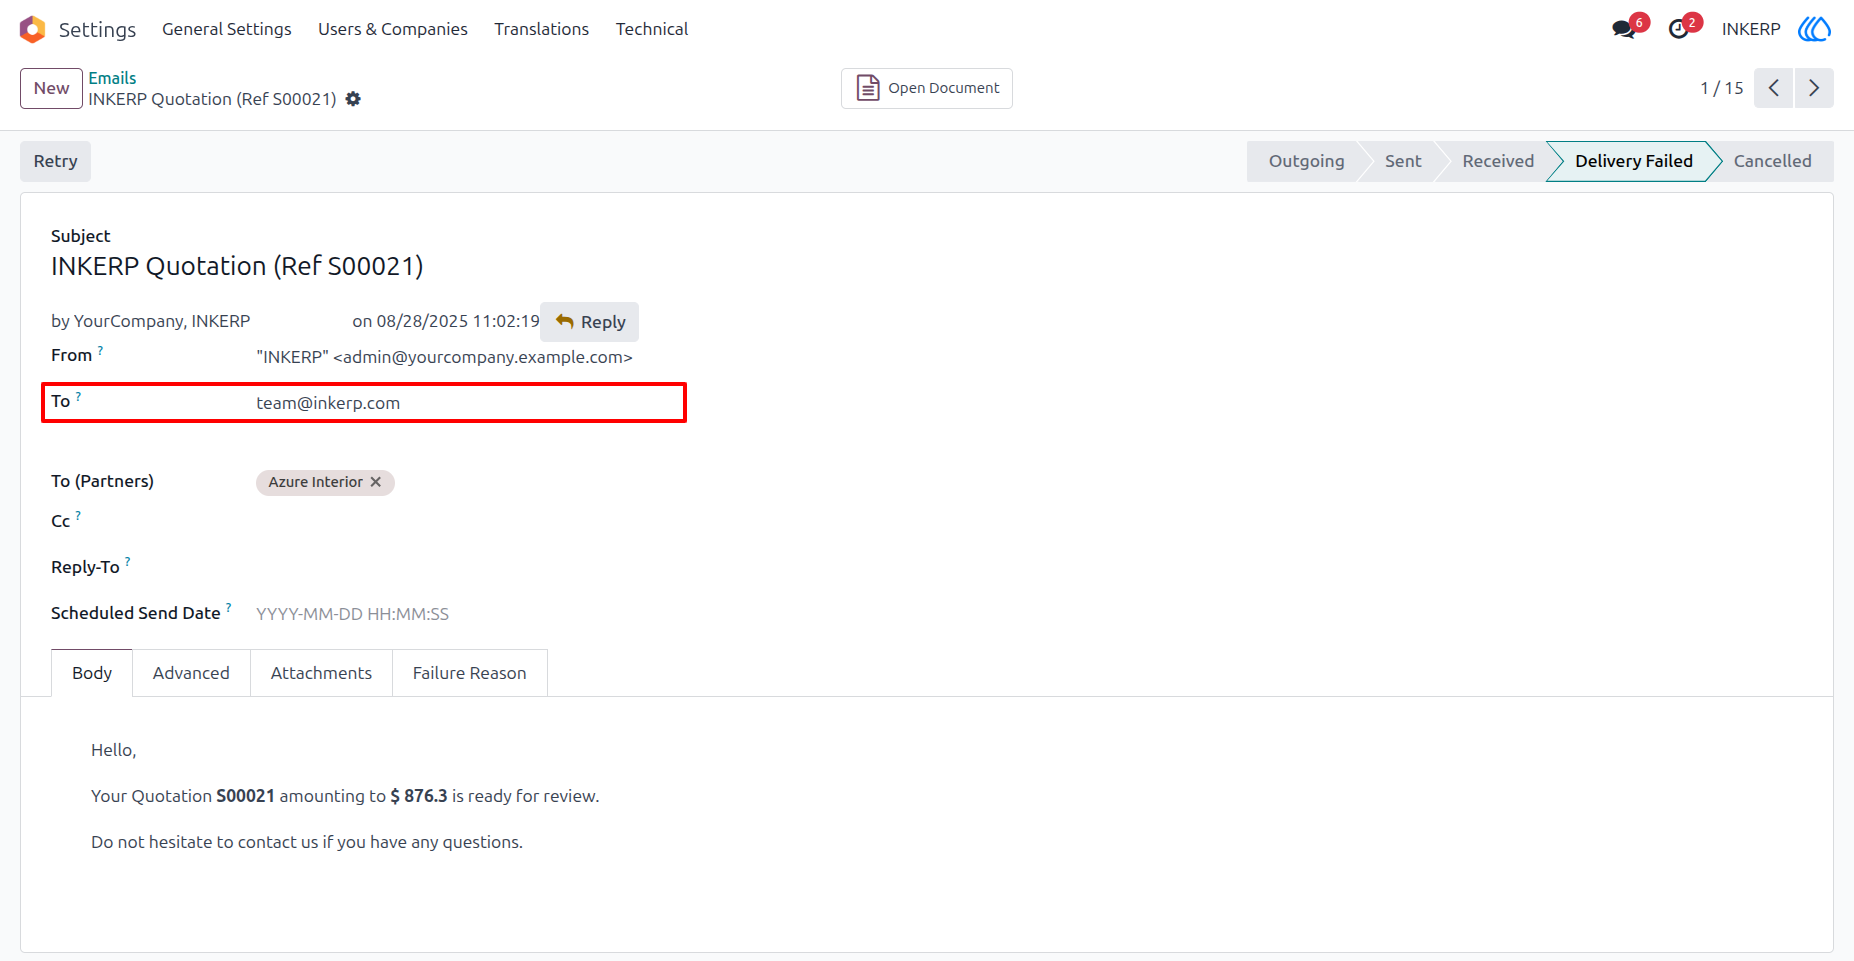The image size is (1854, 961).
Task: Click the user avatar icon at top right
Action: point(1814,29)
